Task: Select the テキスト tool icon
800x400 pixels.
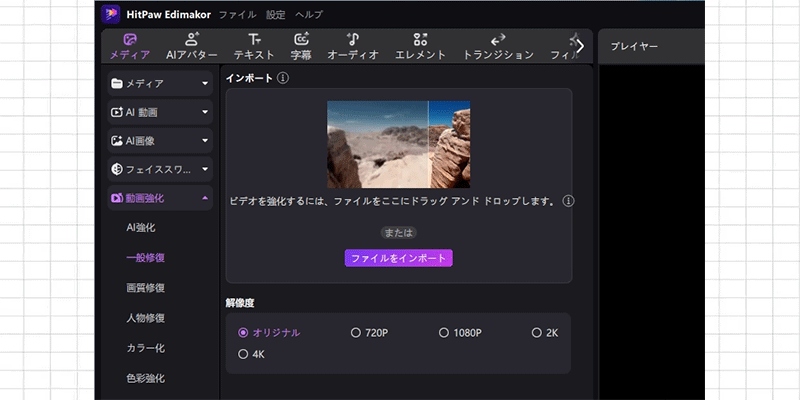Action: click(254, 39)
